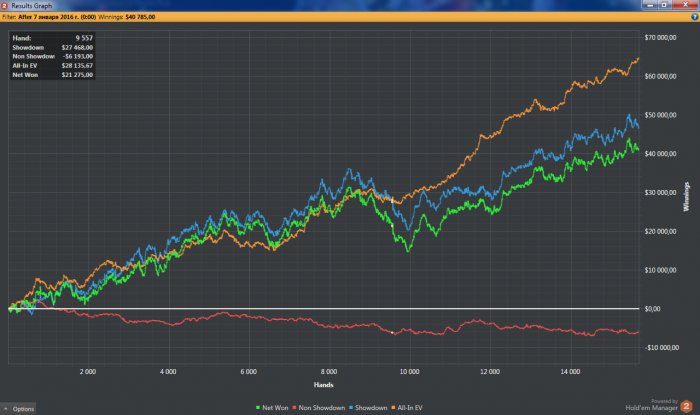Image resolution: width=700 pixels, height=415 pixels.
Task: Click the Hold'em Manager 2 logo
Action: 686,407
